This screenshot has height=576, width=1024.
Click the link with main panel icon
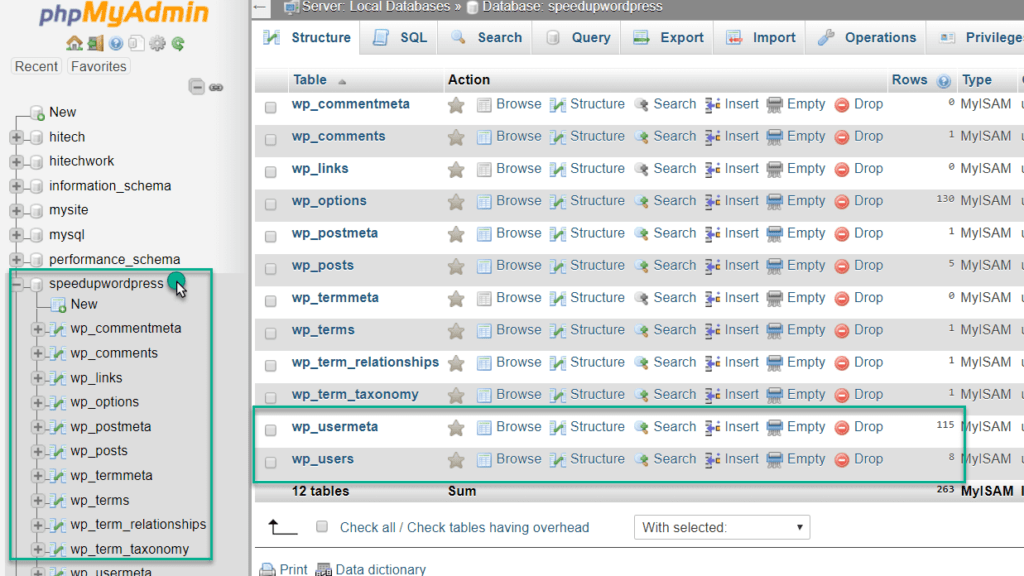216,87
